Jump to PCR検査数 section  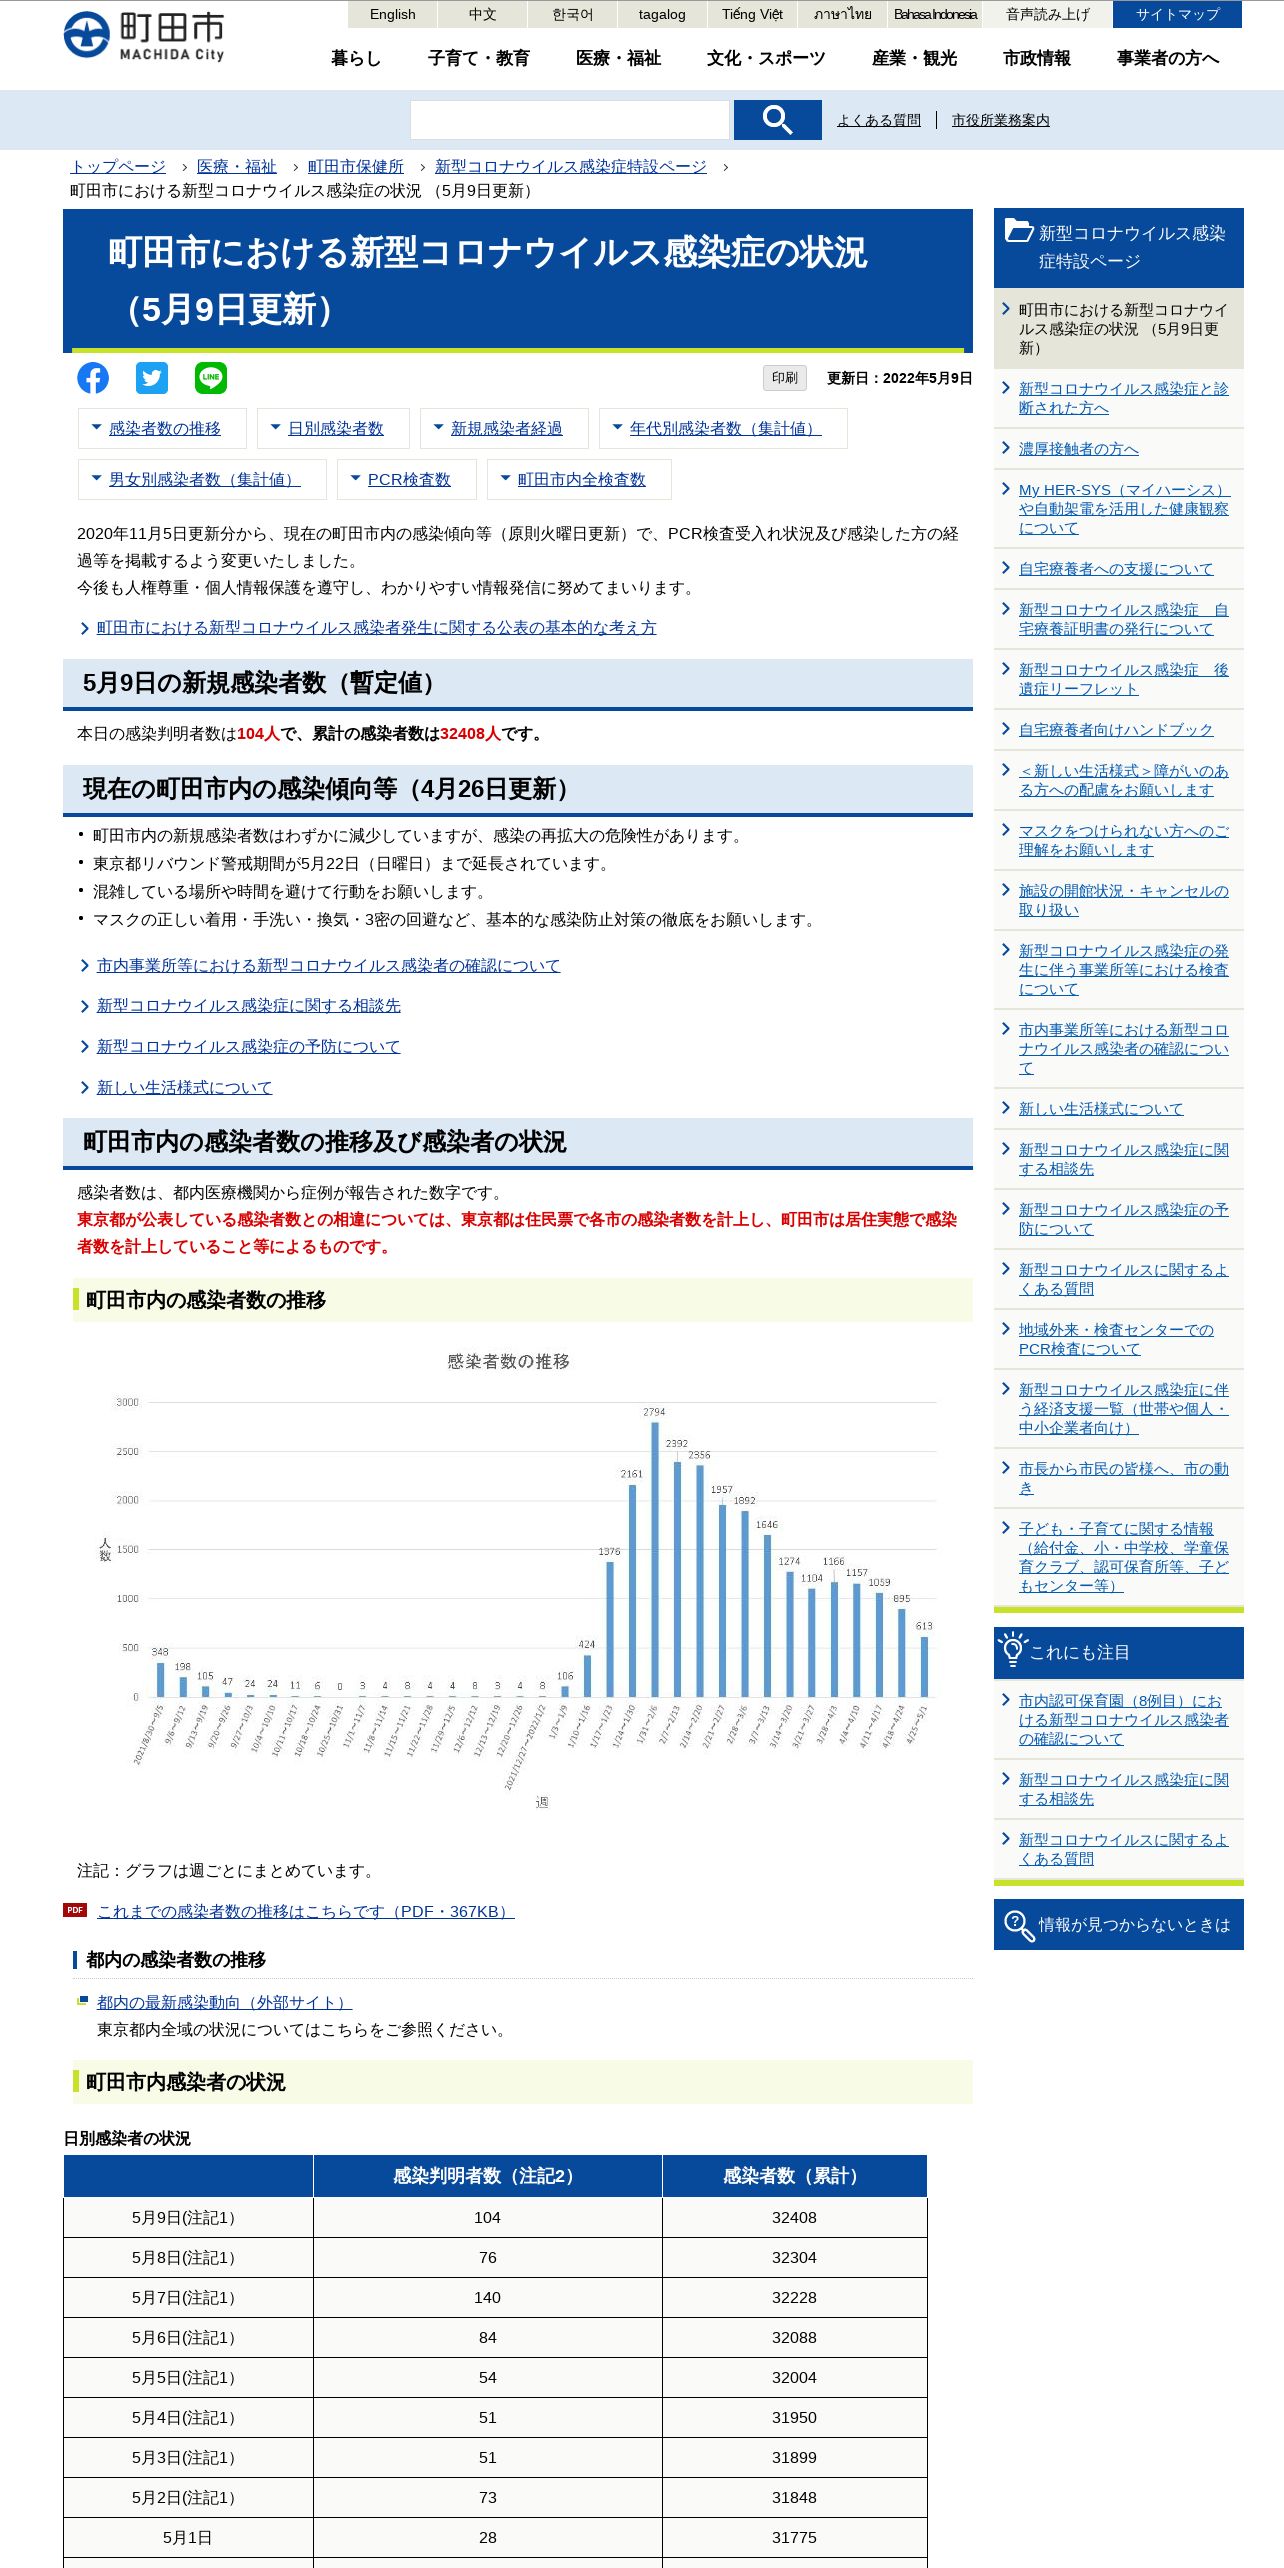pos(408,479)
